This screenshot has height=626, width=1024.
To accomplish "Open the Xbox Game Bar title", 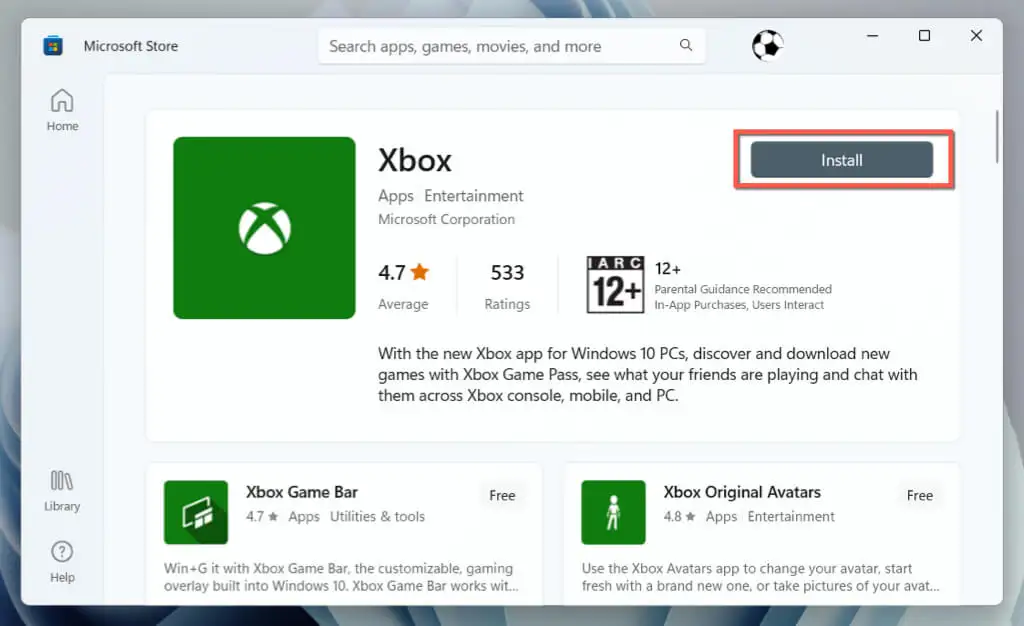I will pyautogui.click(x=302, y=492).
